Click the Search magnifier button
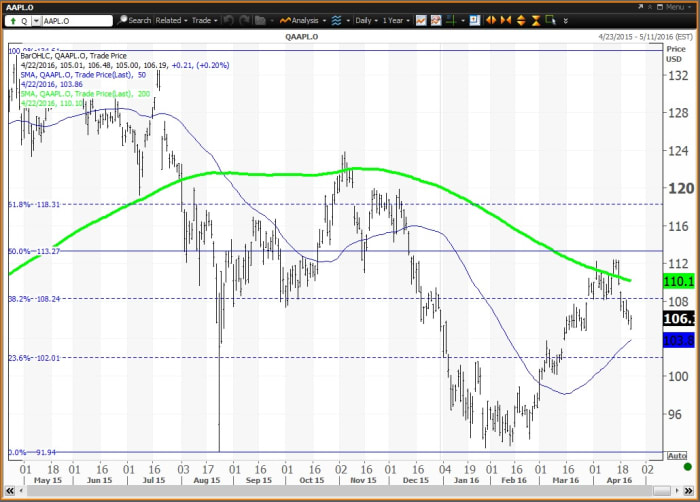The image size is (700, 502). 135,21
